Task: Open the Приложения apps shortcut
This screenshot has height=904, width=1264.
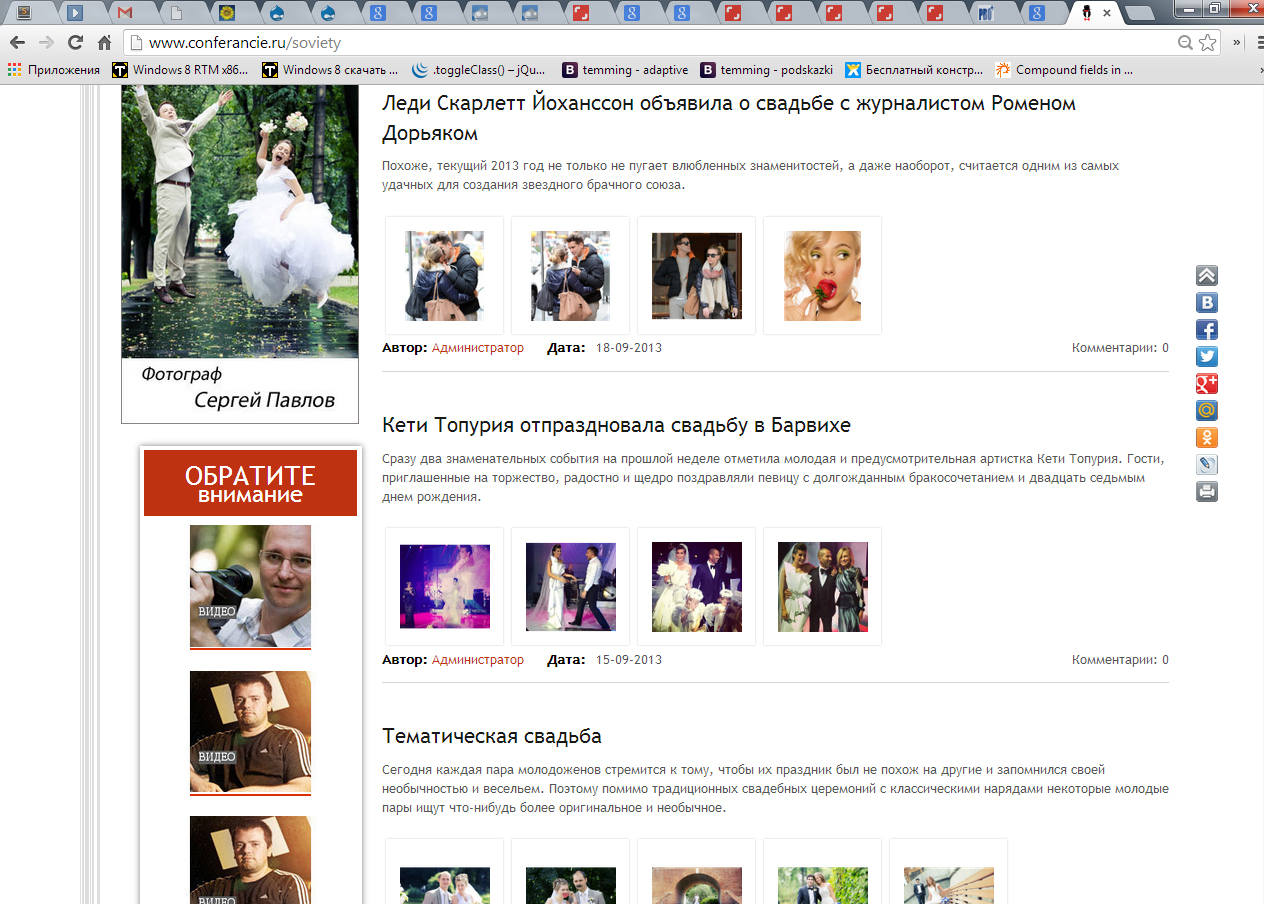Action: click(x=54, y=70)
